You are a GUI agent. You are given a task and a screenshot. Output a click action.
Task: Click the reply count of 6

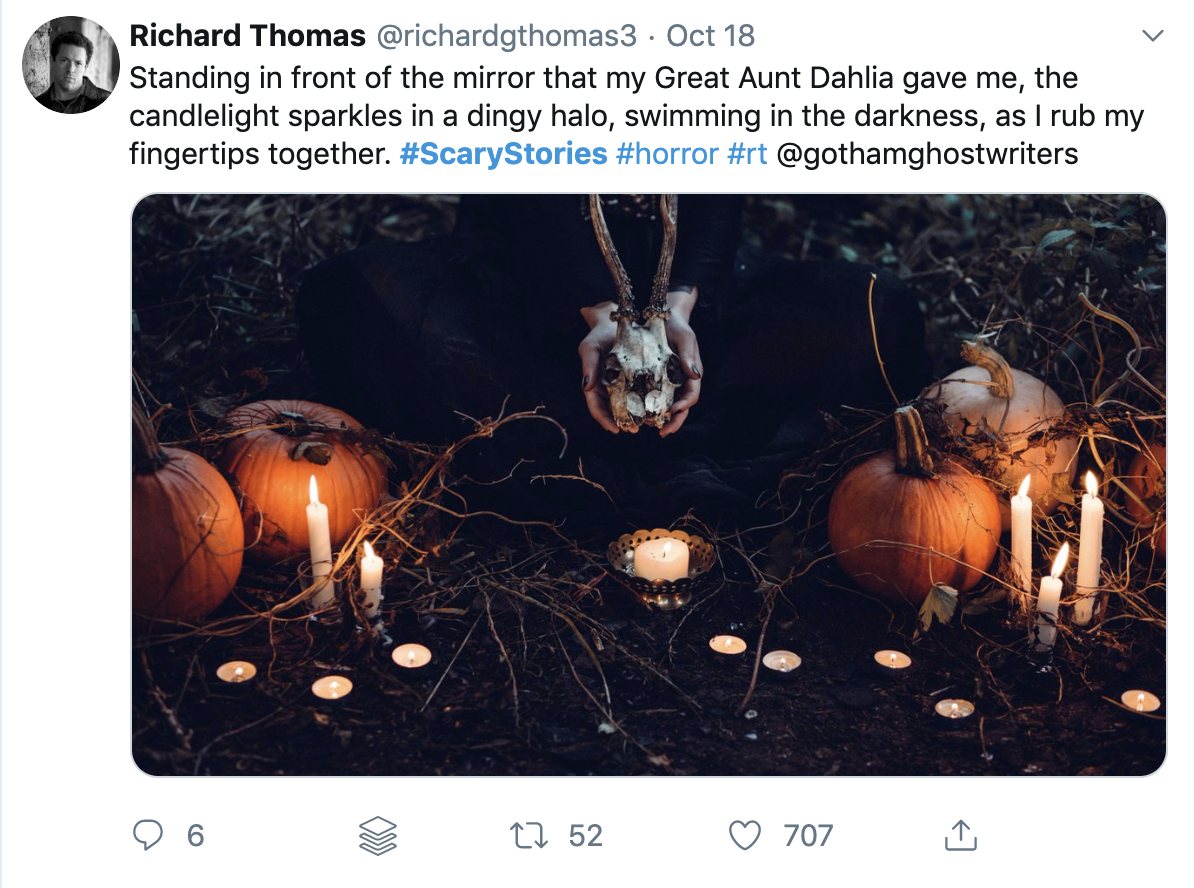[x=195, y=836]
